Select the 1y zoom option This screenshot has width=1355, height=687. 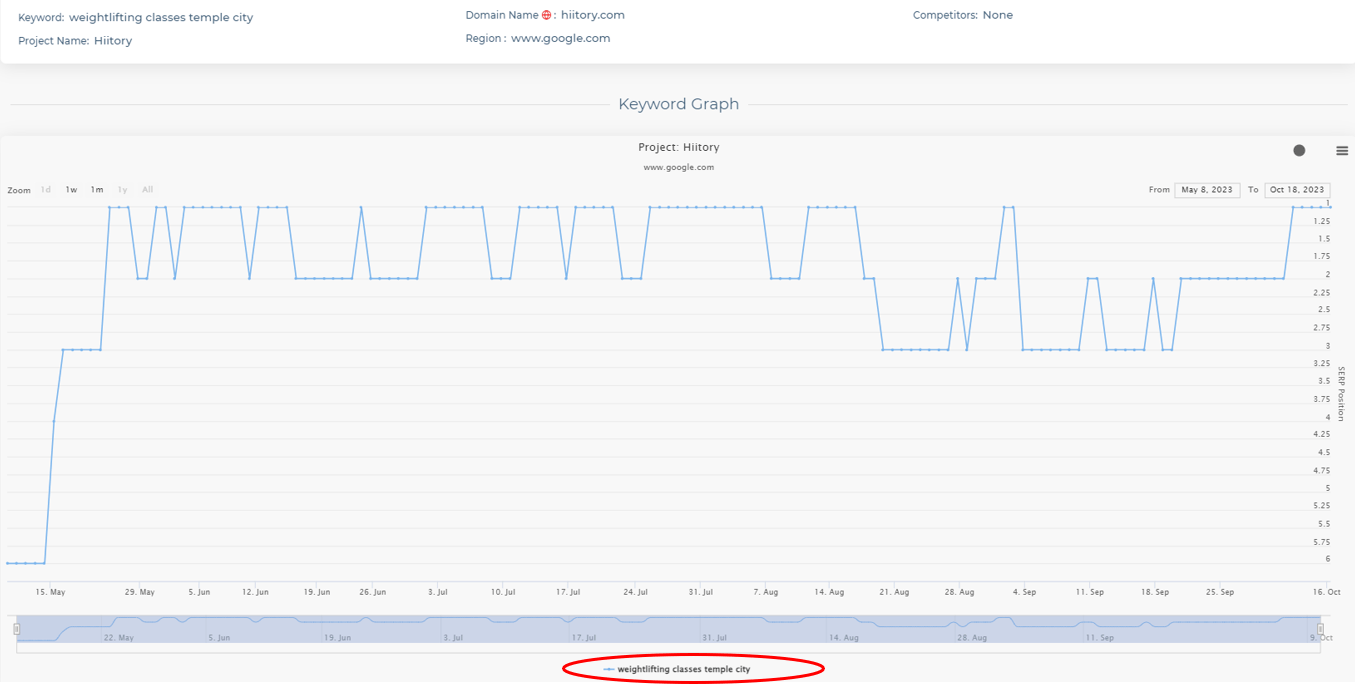tap(122, 190)
